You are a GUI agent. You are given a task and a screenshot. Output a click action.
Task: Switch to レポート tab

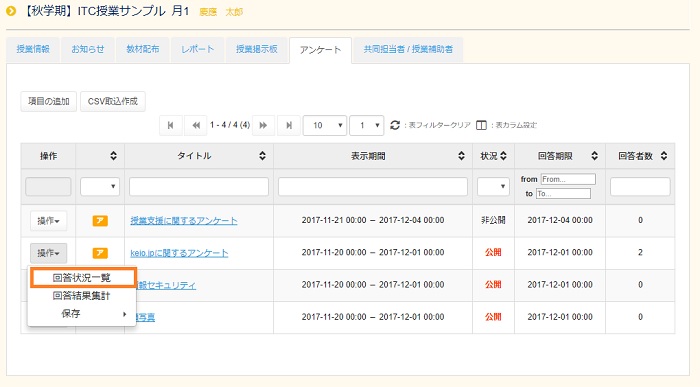[x=197, y=49]
